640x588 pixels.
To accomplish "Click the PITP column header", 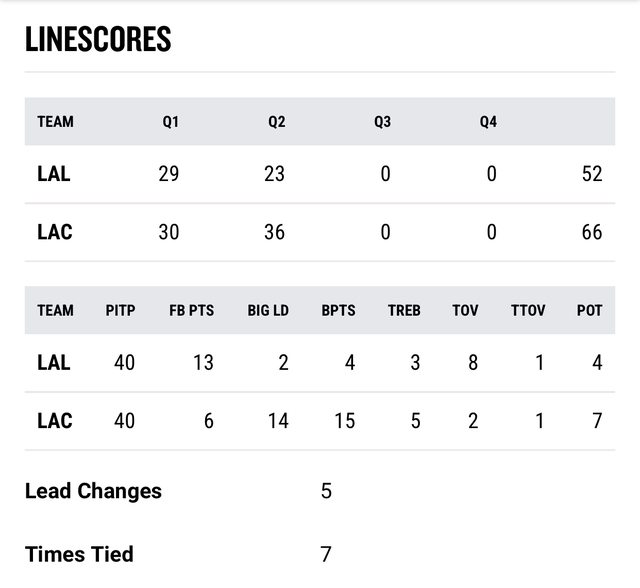I will tap(120, 311).
